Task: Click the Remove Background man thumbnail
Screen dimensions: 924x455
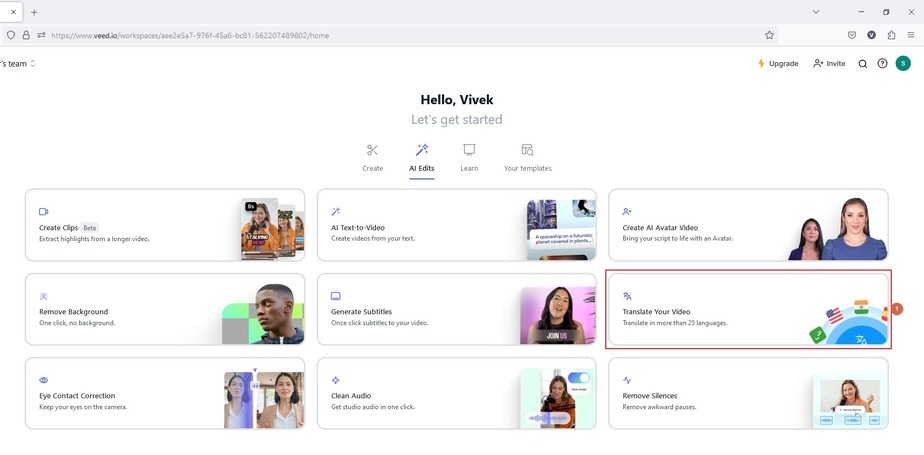Action: [263, 314]
